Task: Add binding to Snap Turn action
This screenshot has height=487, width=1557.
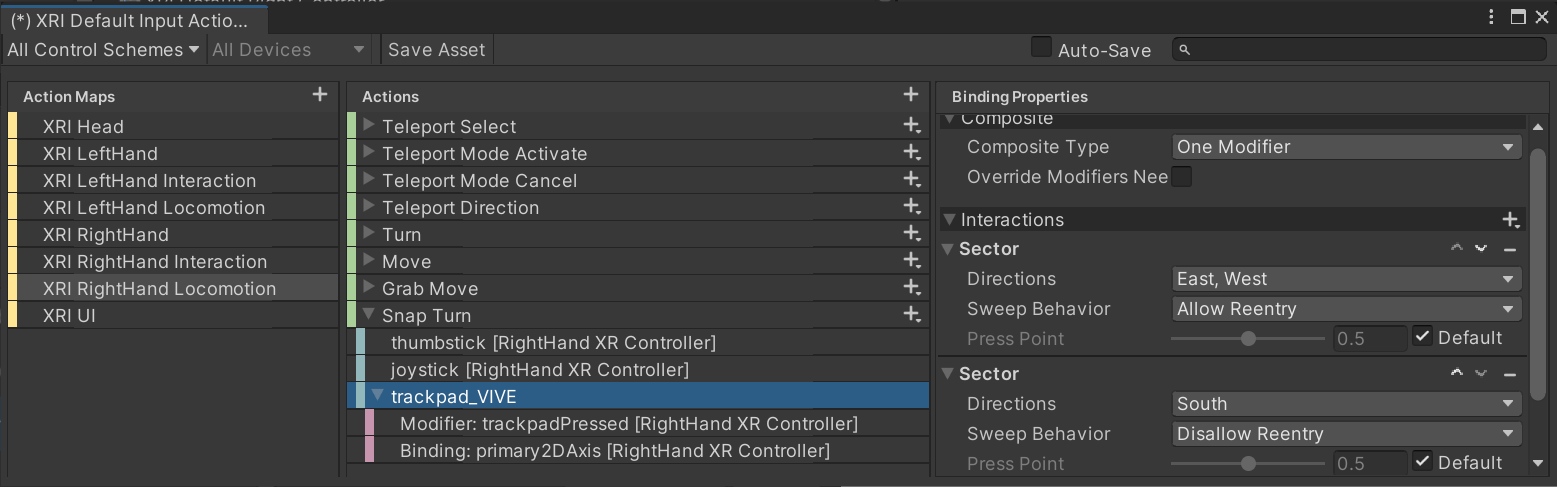Action: point(911,315)
